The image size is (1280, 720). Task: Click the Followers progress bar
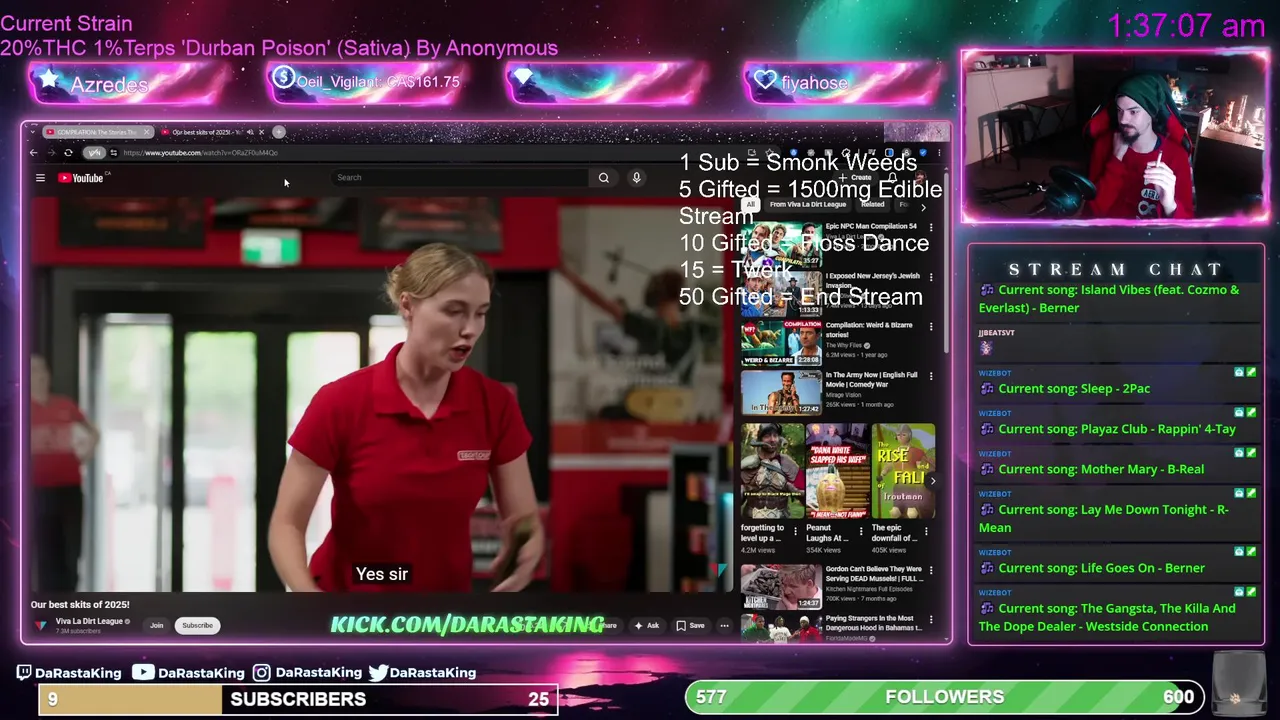(944, 697)
